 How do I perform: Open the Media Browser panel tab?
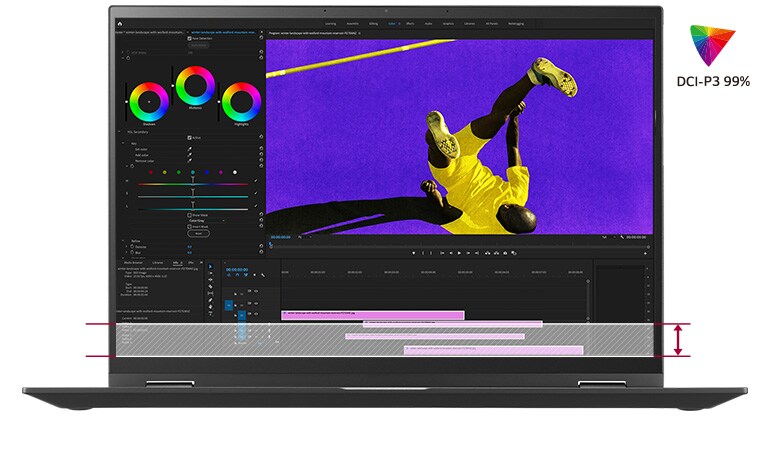[133, 263]
